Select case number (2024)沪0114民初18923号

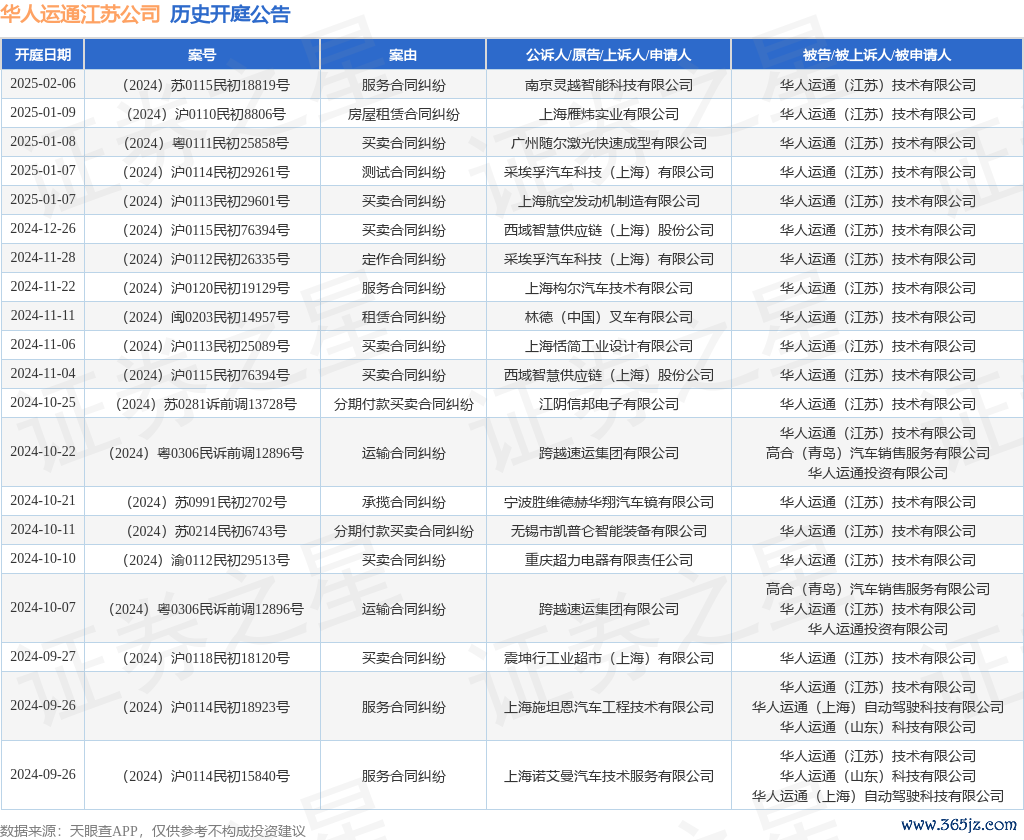(206, 707)
